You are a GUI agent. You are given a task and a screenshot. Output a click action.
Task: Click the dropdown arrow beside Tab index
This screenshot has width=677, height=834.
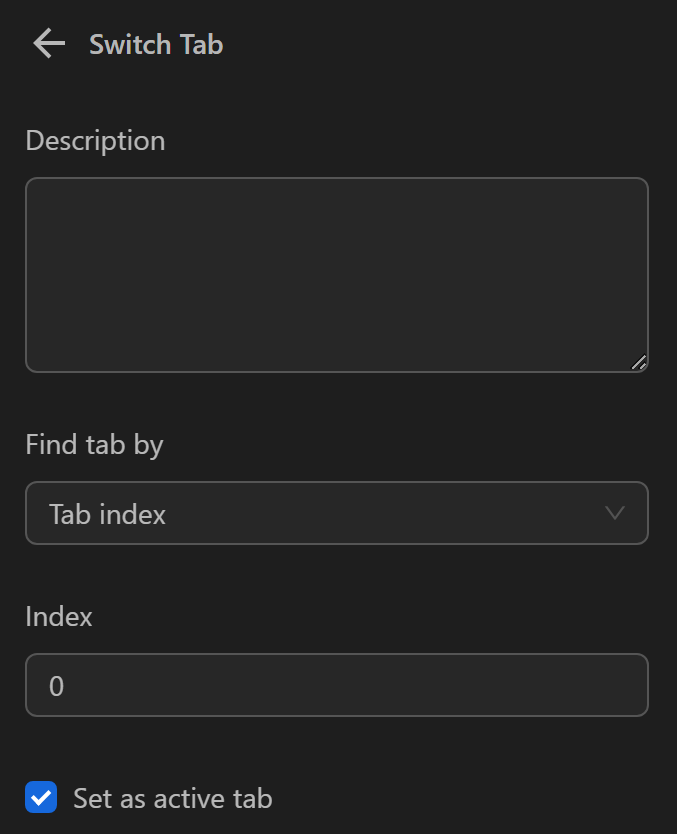click(617, 513)
